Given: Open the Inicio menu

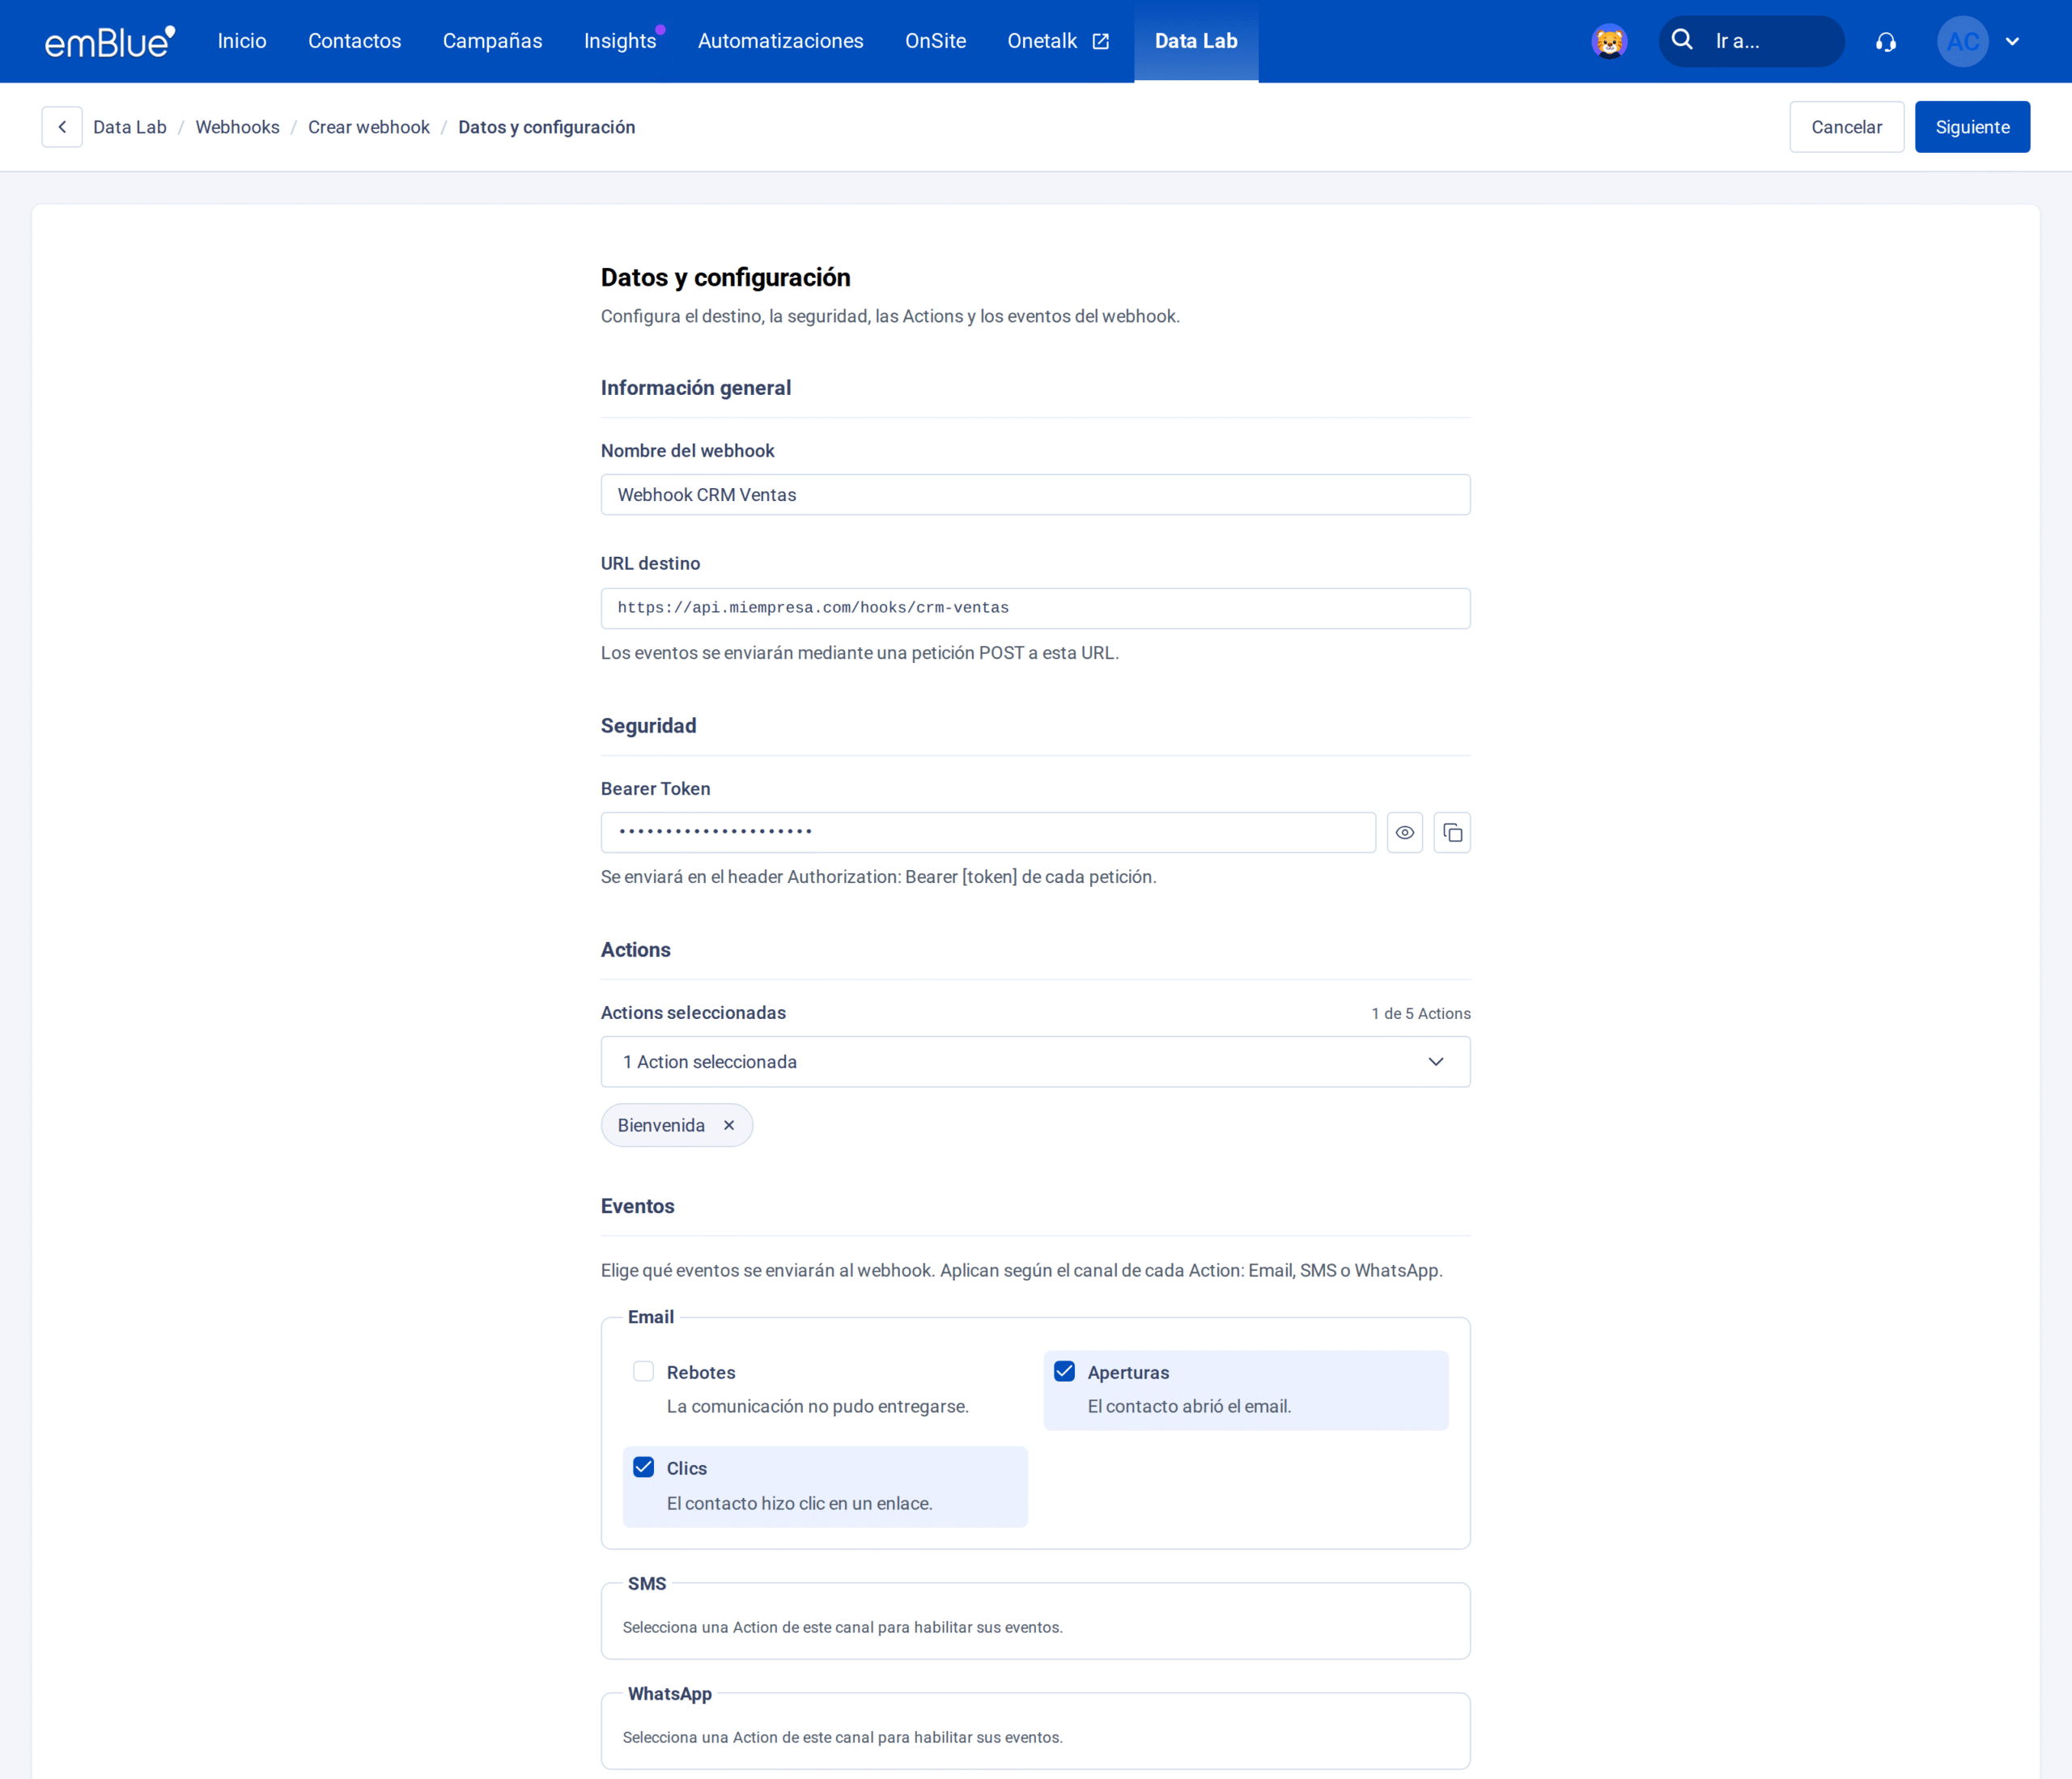Looking at the screenshot, I should [x=242, y=41].
